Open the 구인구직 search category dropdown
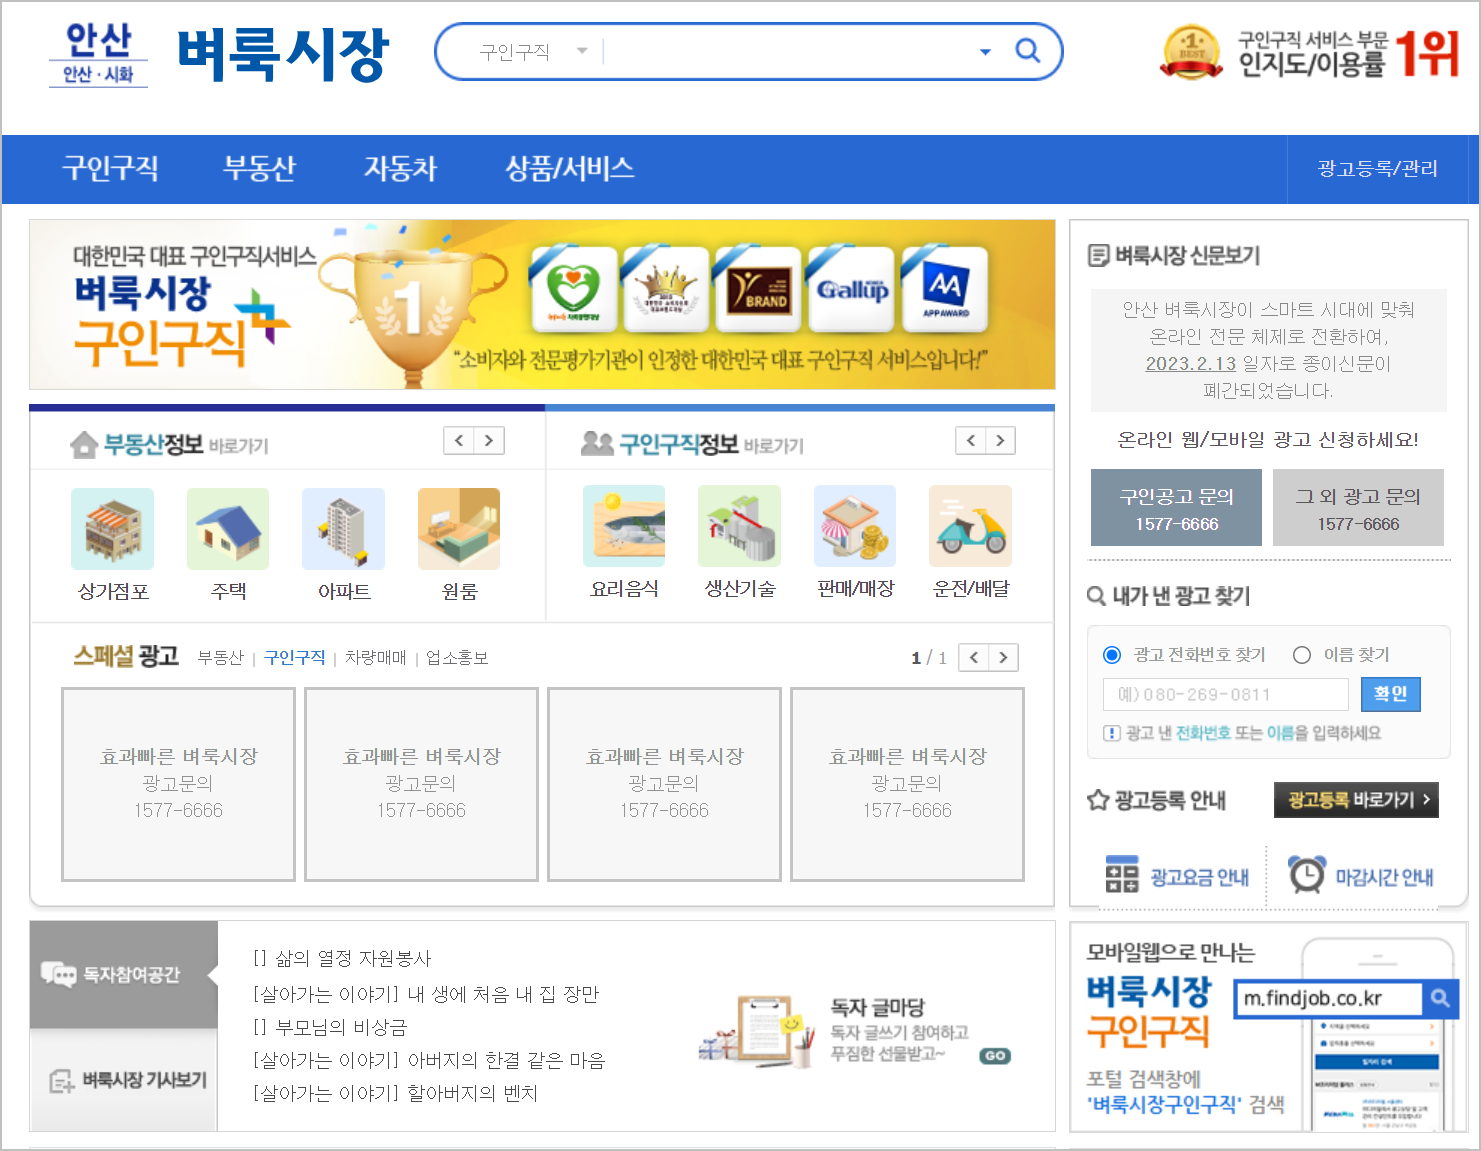 [x=534, y=51]
